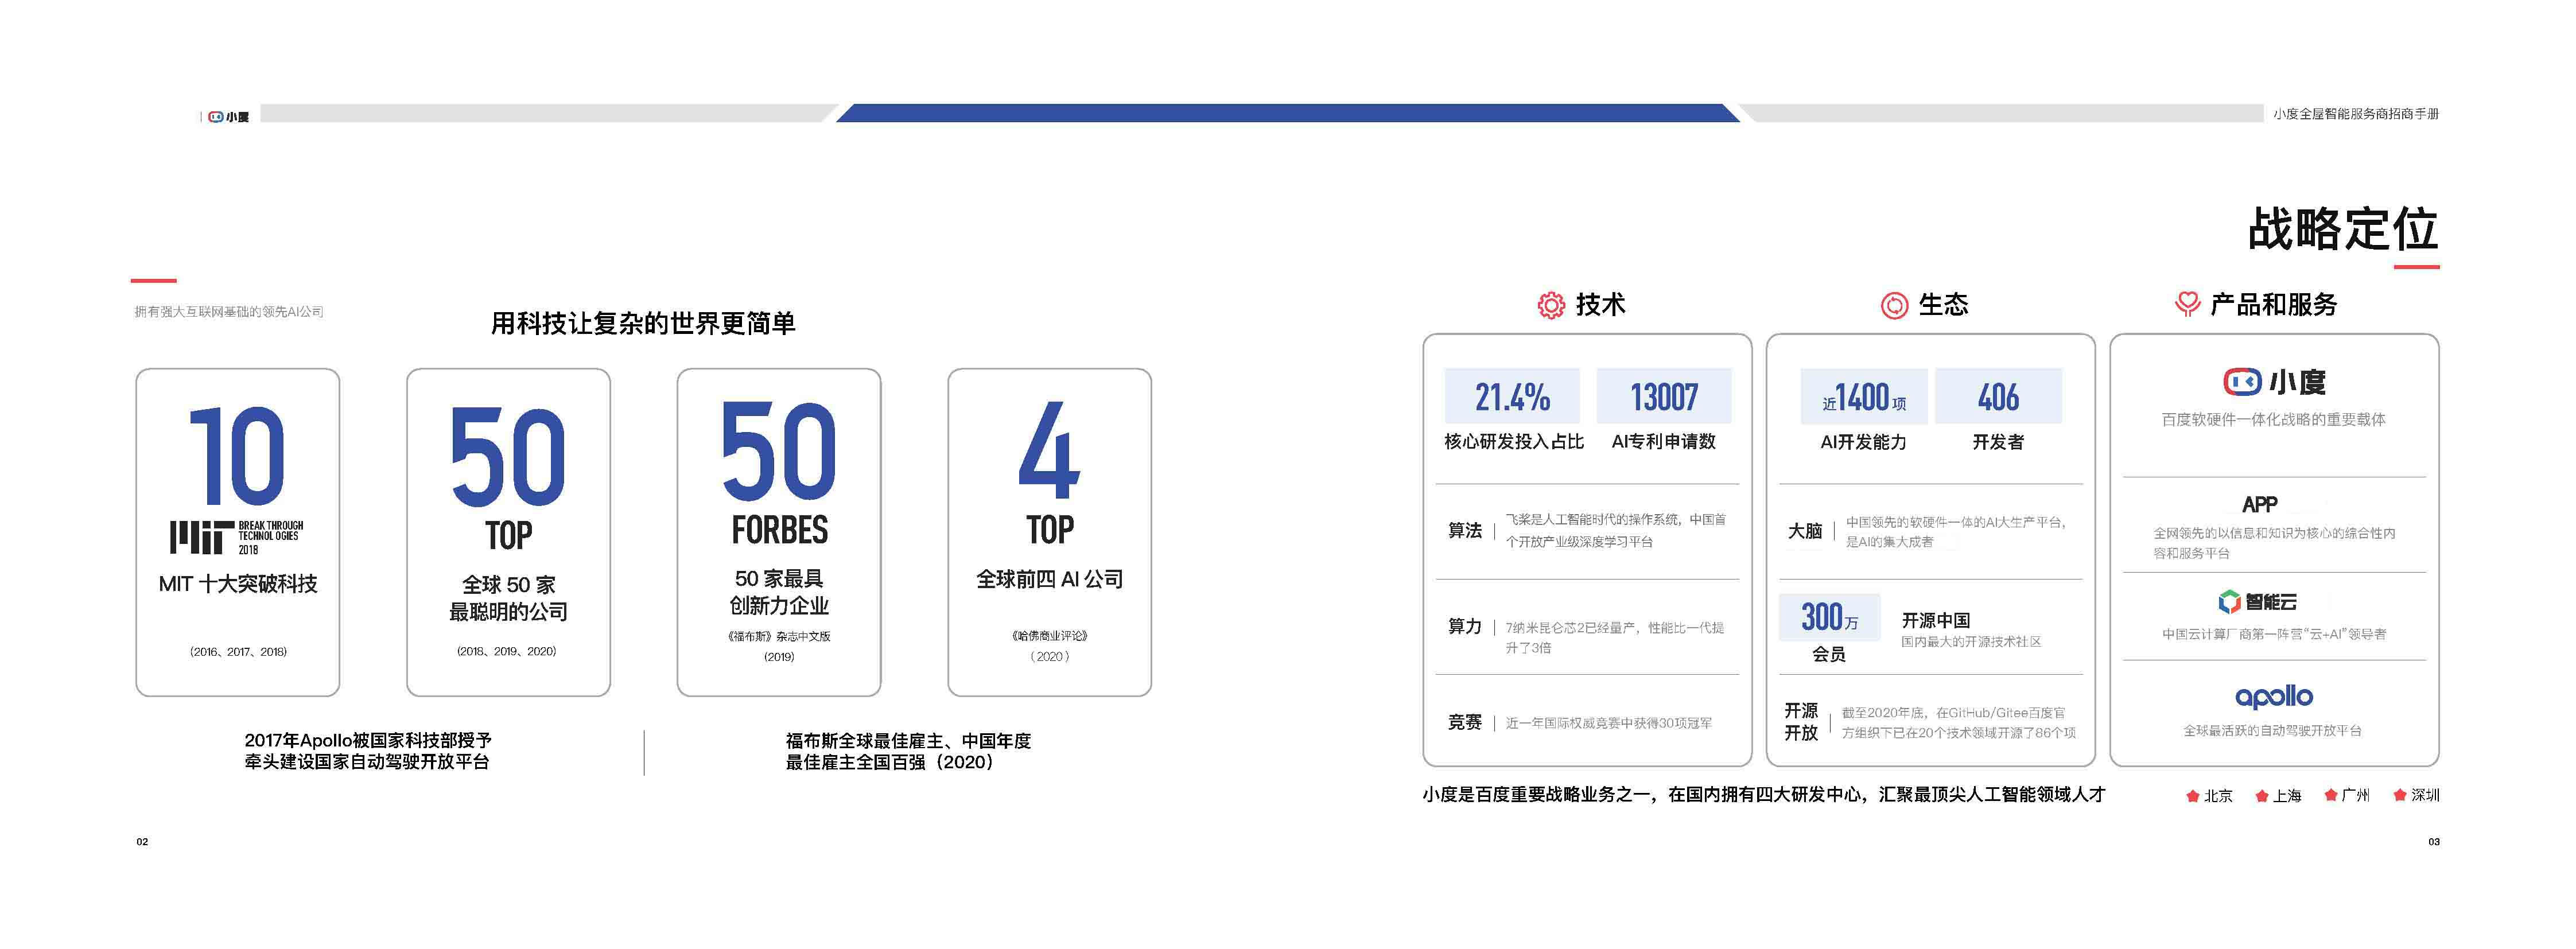Click the sentence 小度是百度重要战略业务之一

[1764, 795]
